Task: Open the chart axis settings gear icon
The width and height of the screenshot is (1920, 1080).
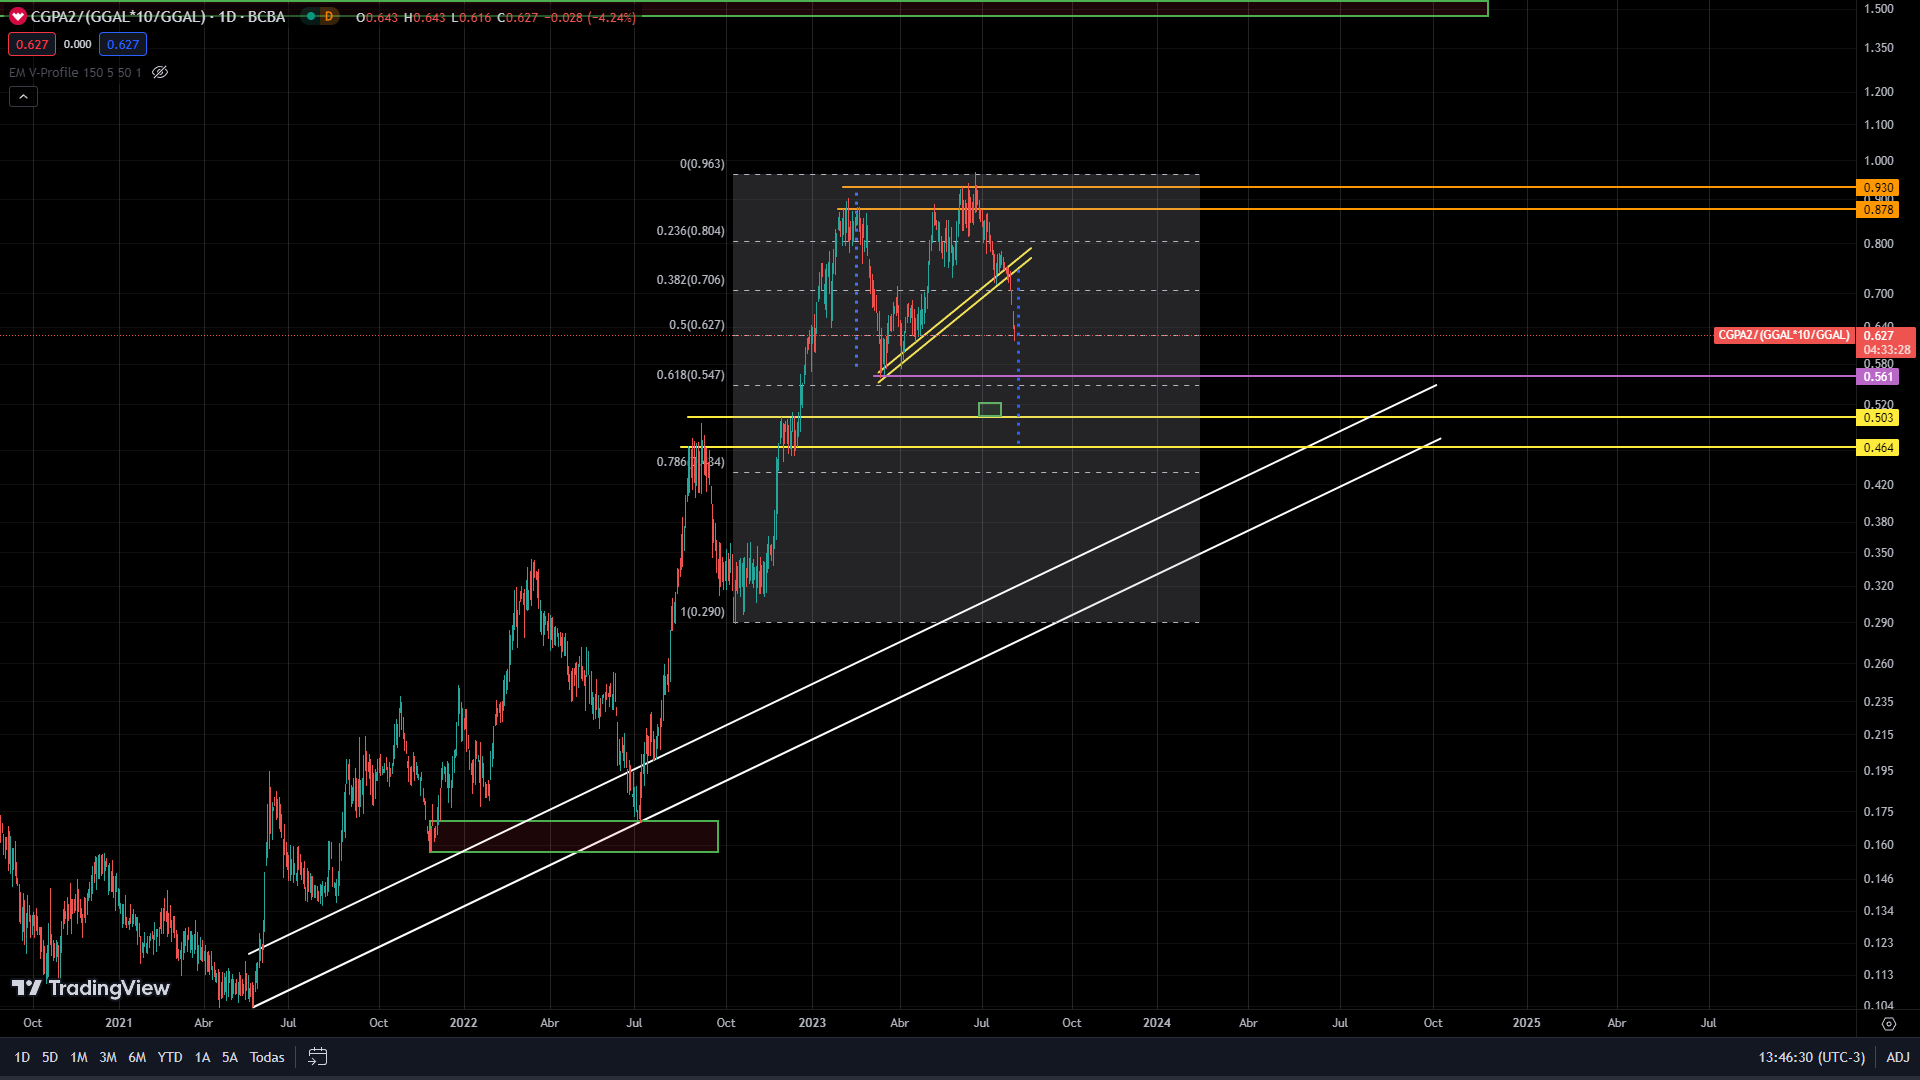Action: pyautogui.click(x=1888, y=1024)
